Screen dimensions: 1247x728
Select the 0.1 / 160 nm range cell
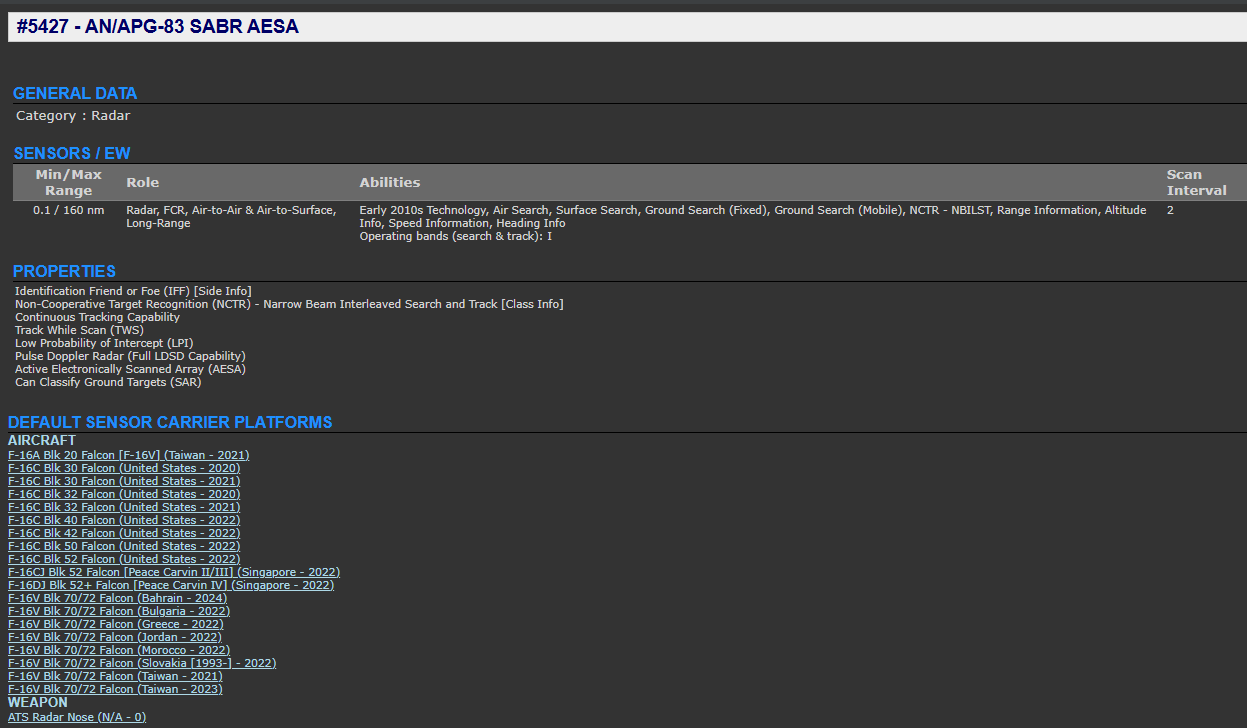(x=69, y=210)
